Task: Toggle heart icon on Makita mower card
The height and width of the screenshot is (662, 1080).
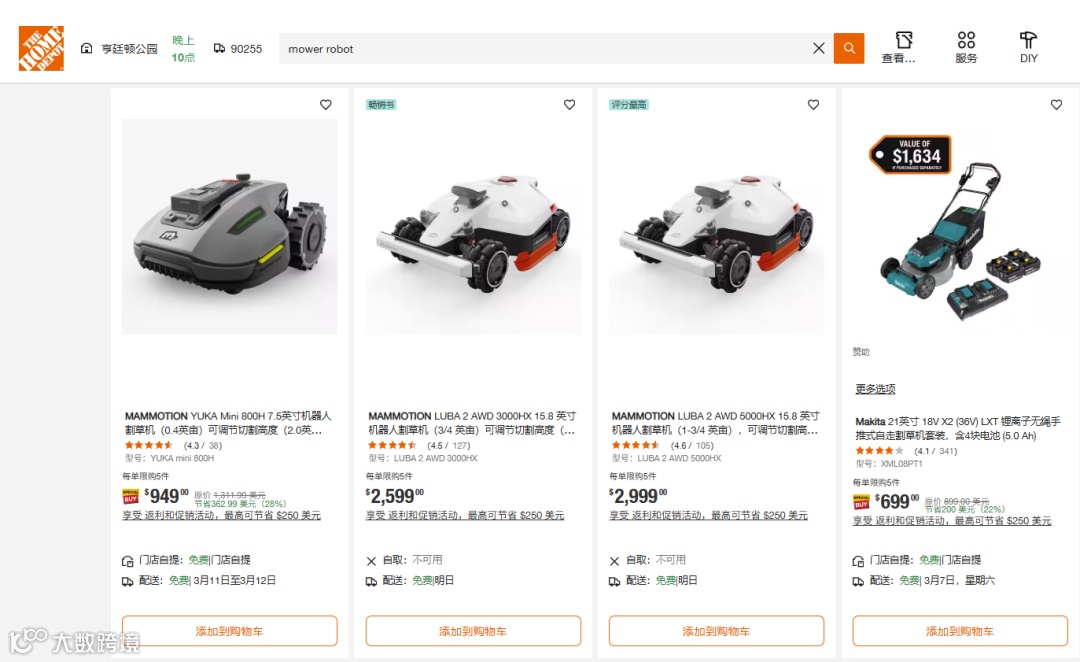Action: click(1057, 105)
